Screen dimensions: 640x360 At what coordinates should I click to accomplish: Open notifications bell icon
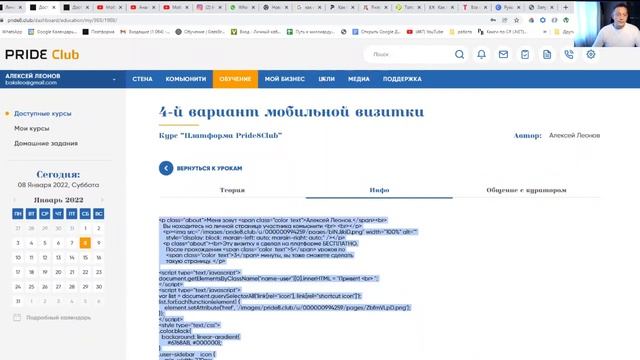pyautogui.click(x=482, y=54)
